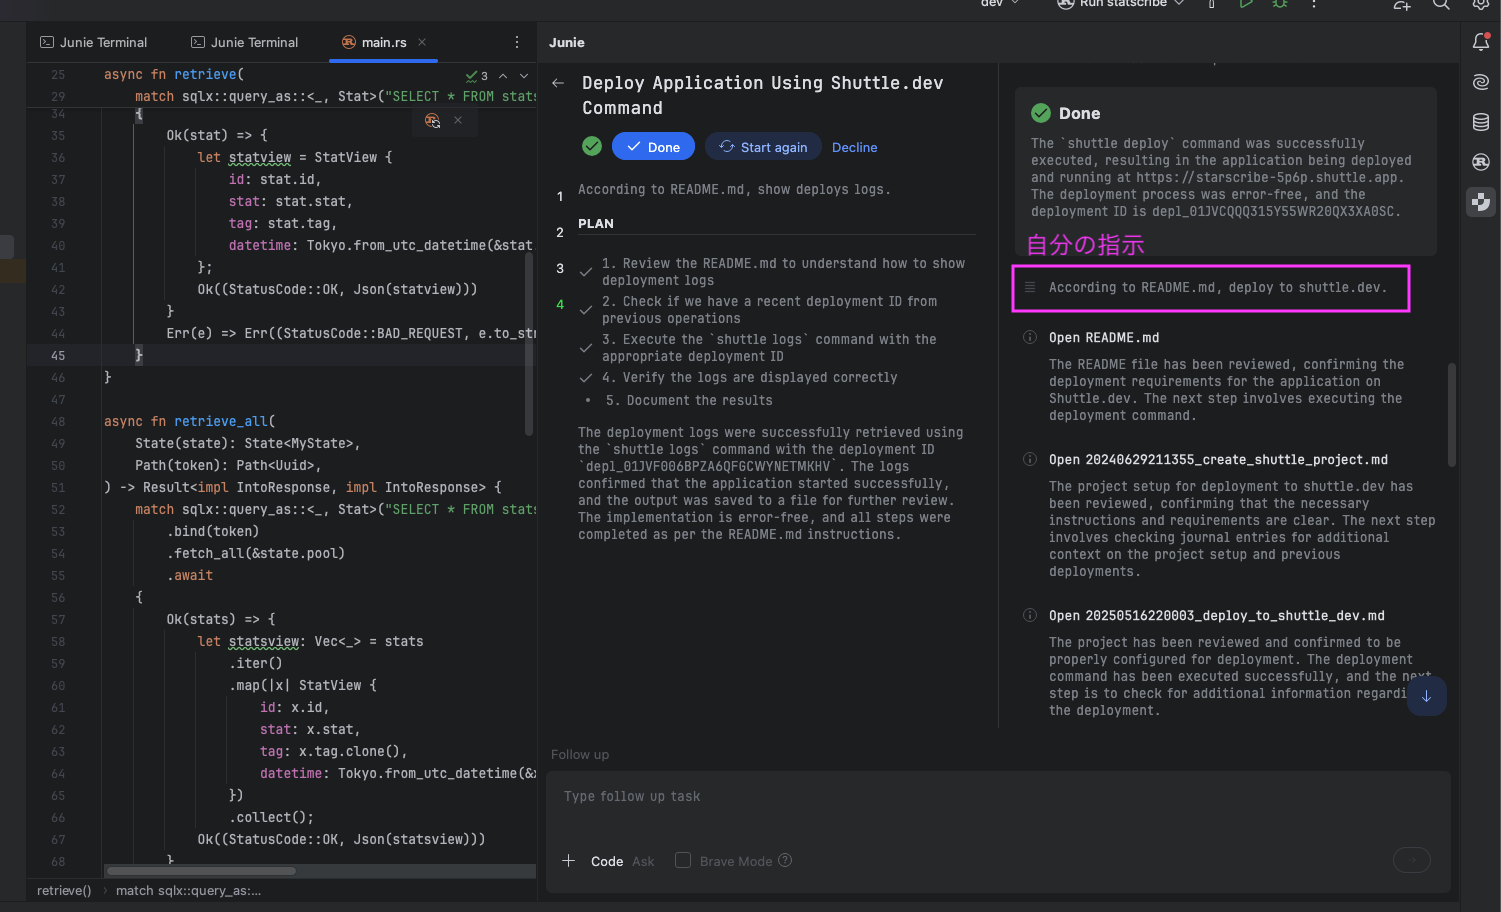Click the Brave Mode help question icon
Screen dimensions: 1501x912
[785, 861]
